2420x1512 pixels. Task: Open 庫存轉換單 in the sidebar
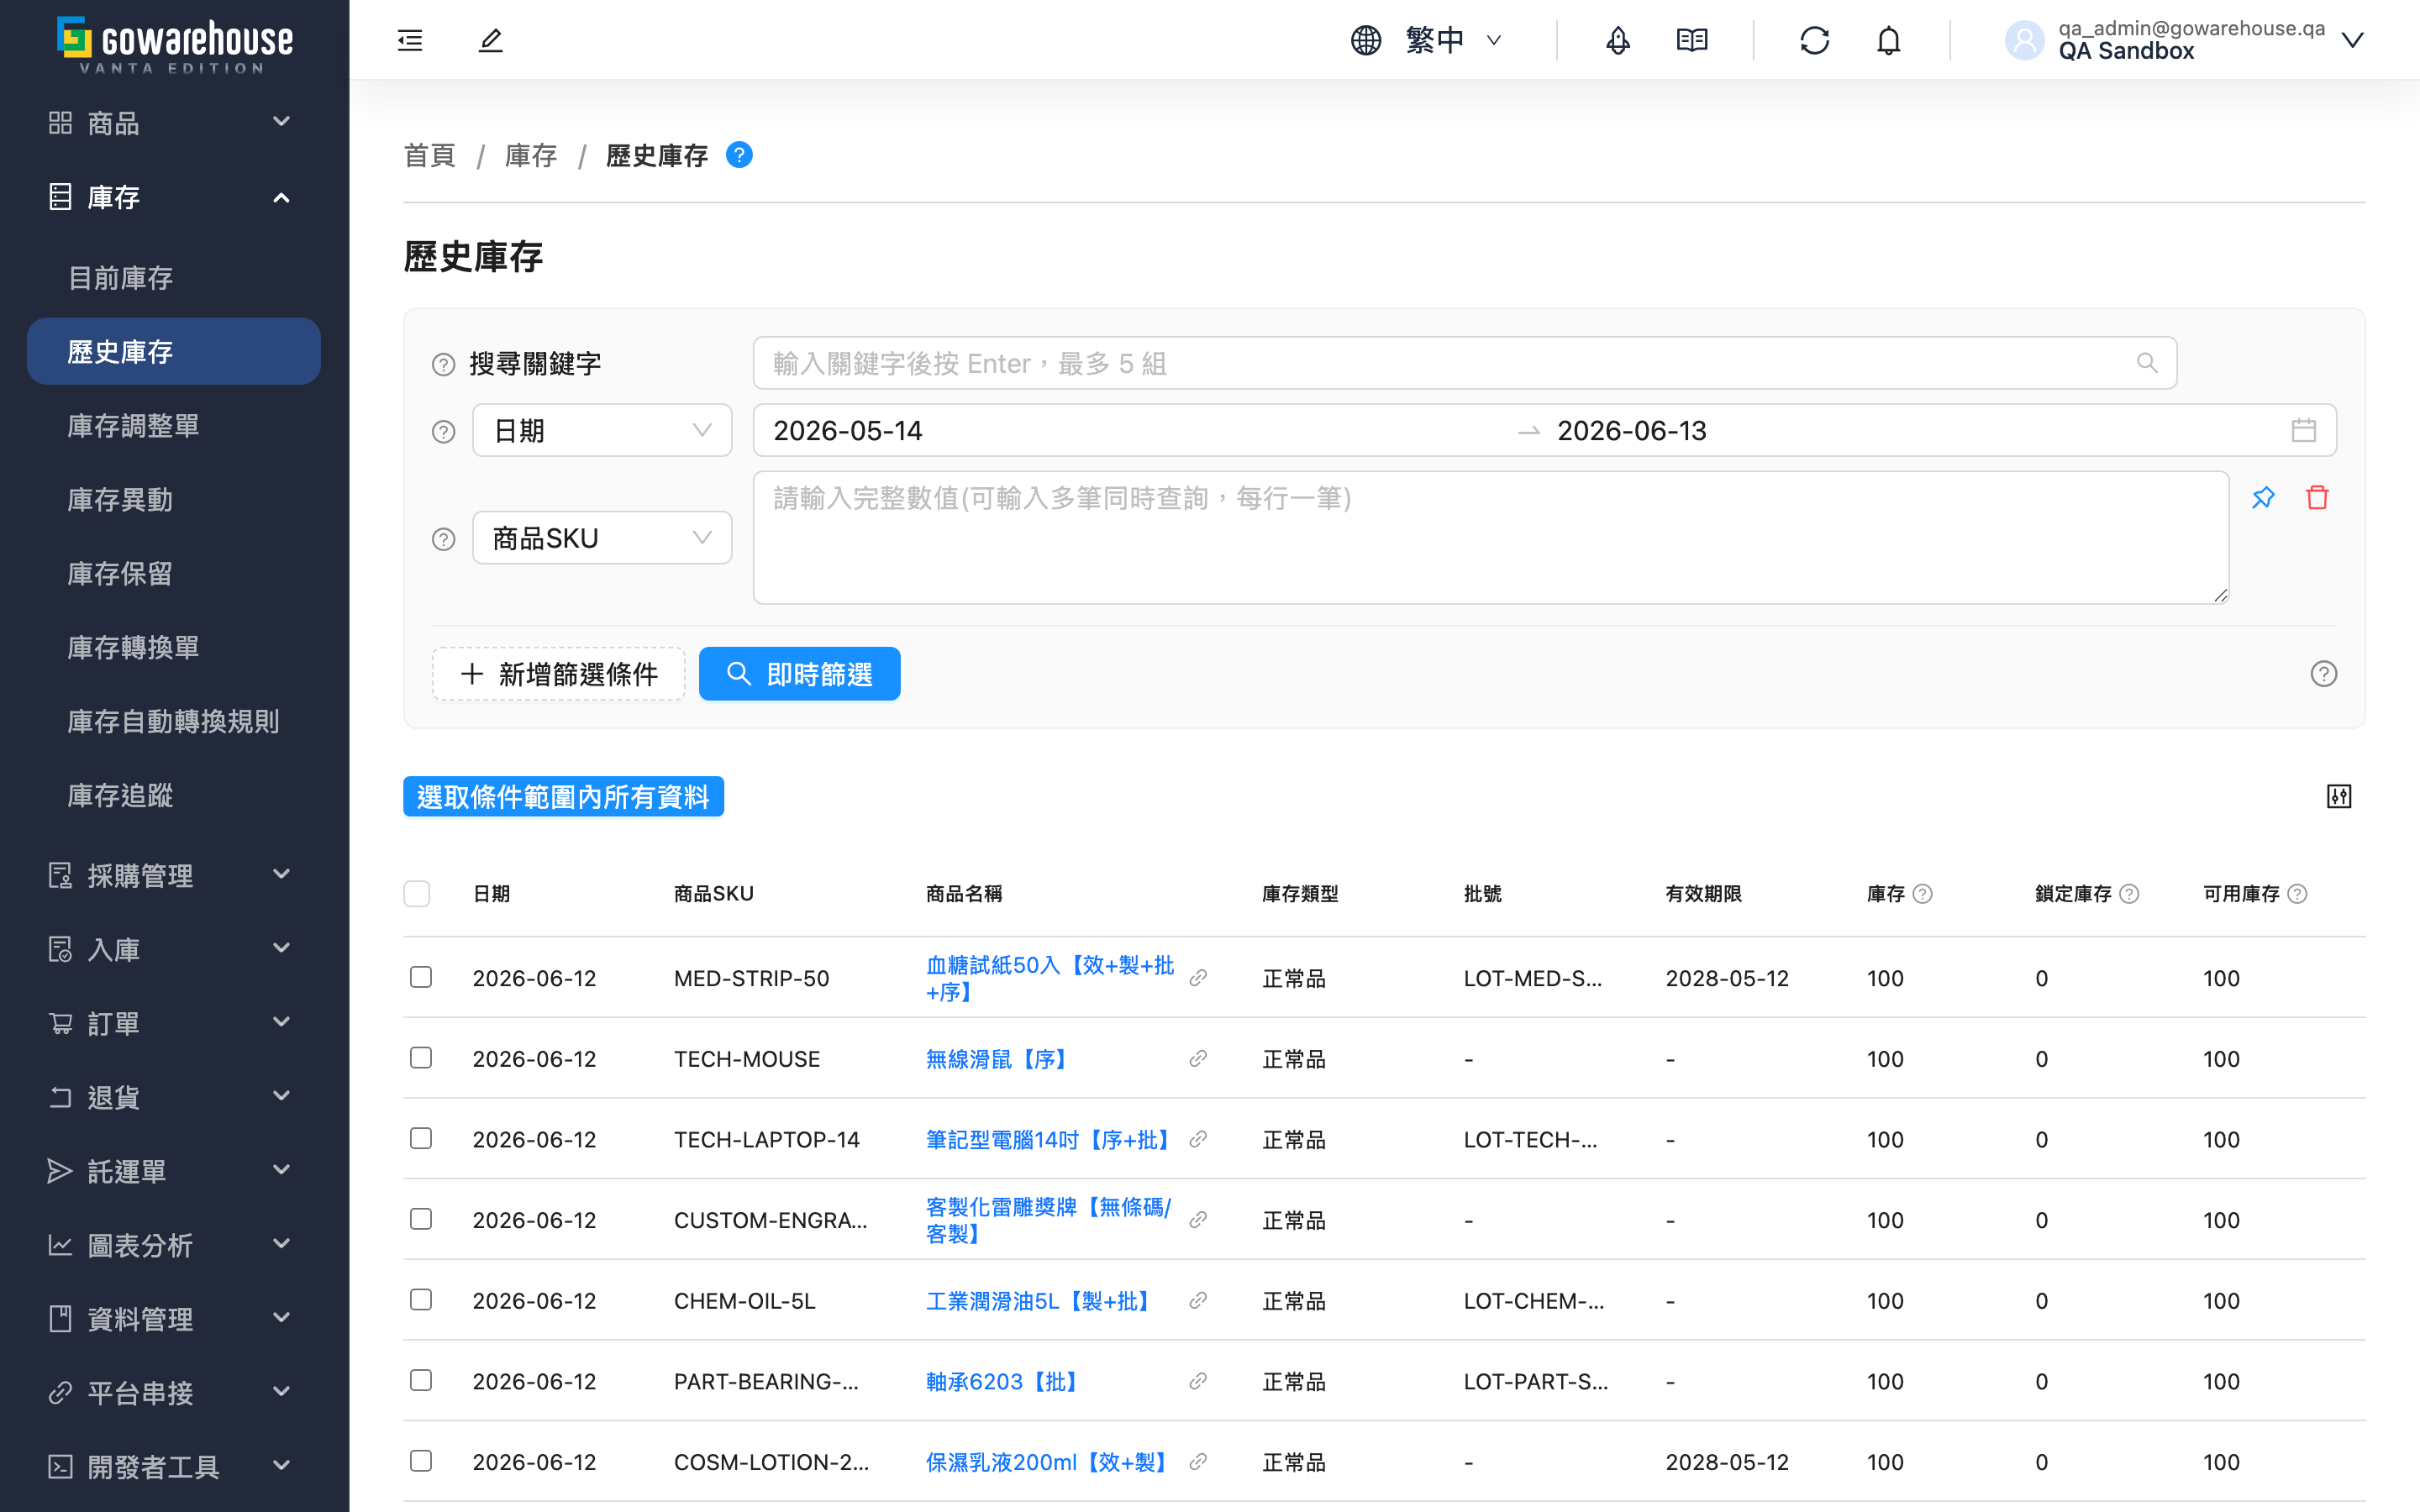point(174,648)
